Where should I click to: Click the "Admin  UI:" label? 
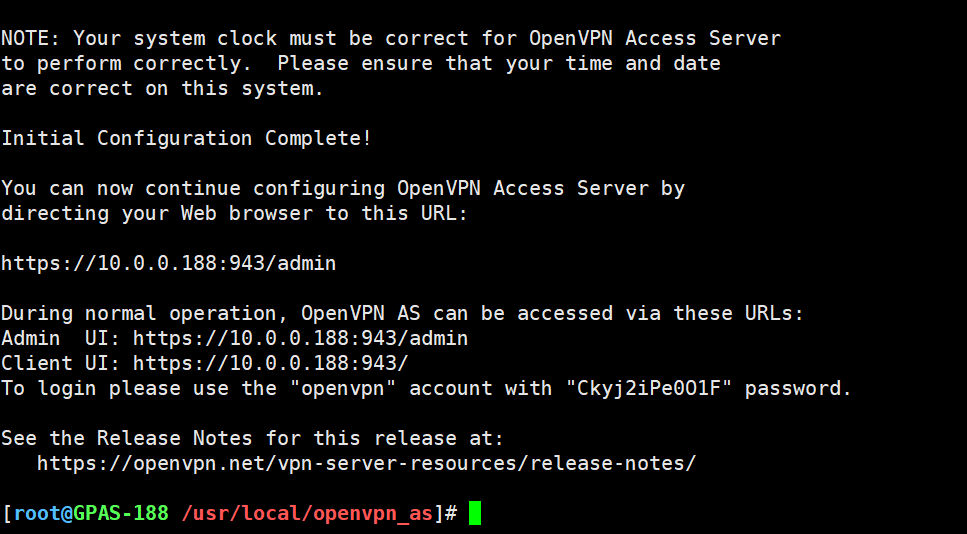pos(60,339)
